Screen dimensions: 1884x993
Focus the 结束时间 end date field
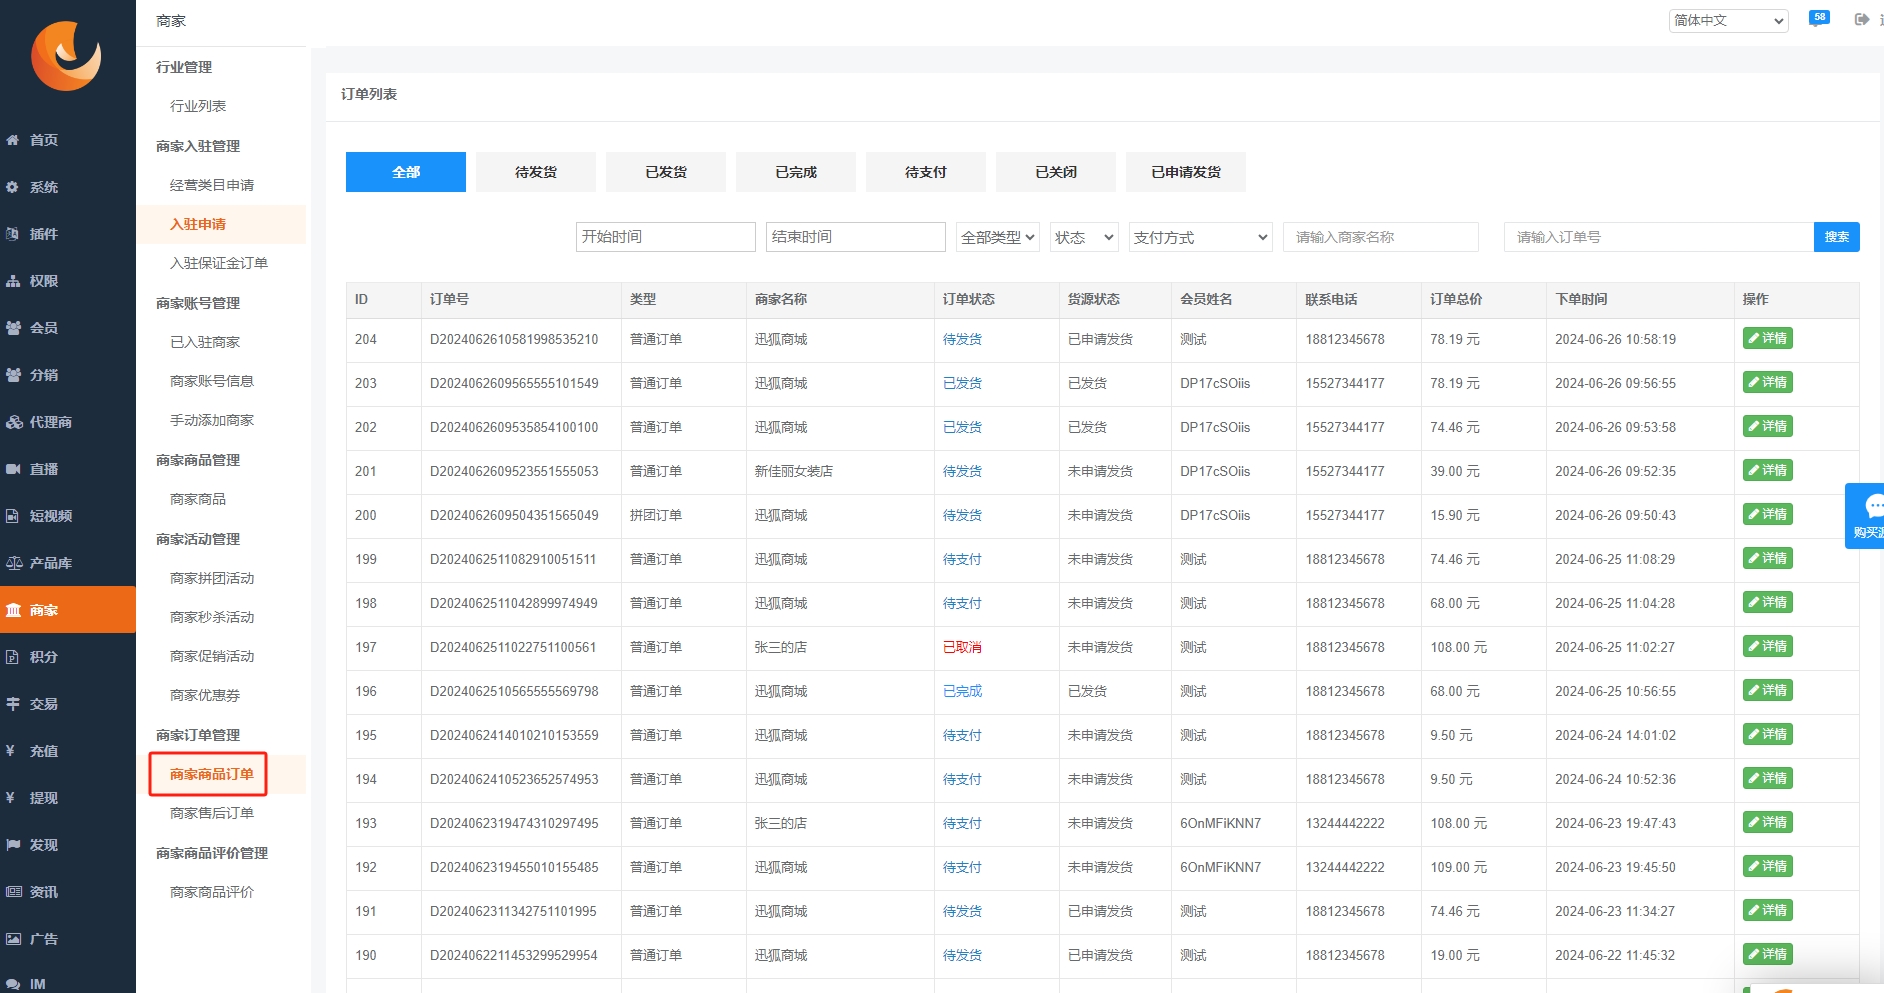(855, 237)
